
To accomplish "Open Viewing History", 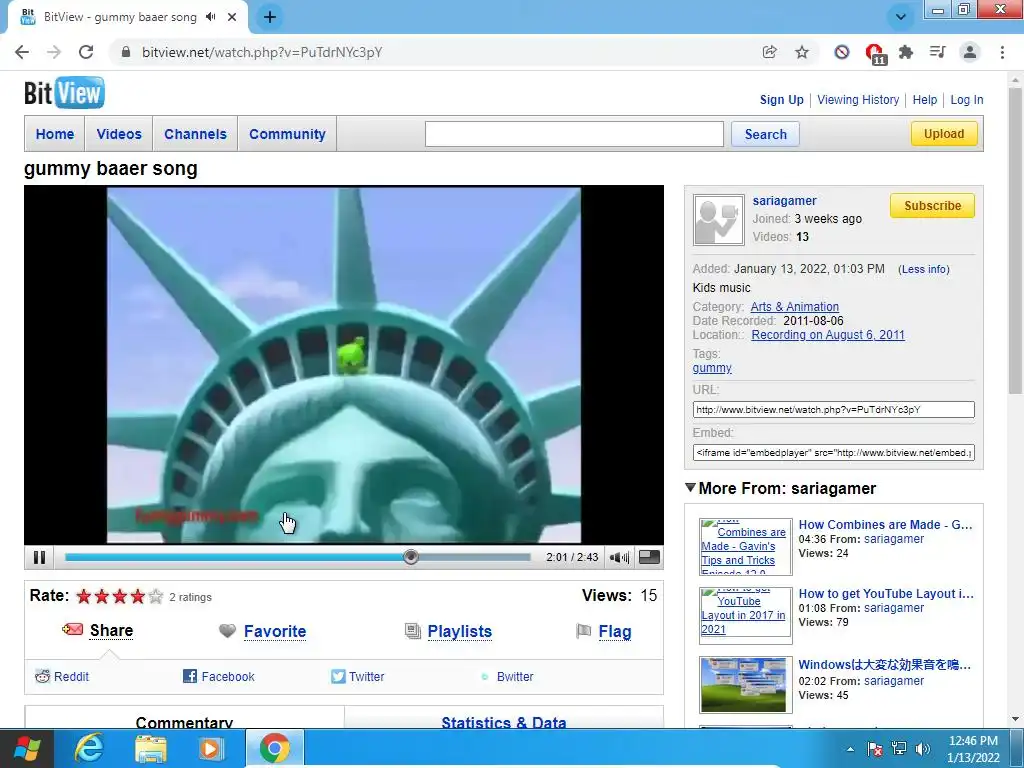I will point(858,100).
